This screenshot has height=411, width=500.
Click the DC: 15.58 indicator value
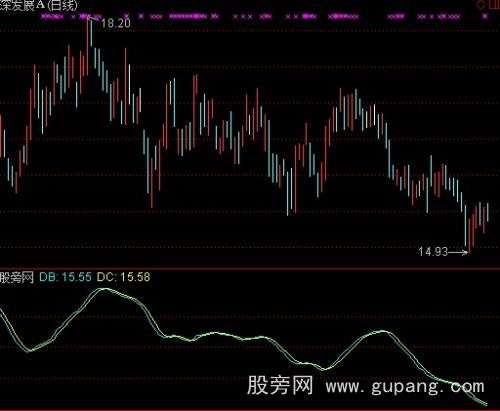pos(124,277)
